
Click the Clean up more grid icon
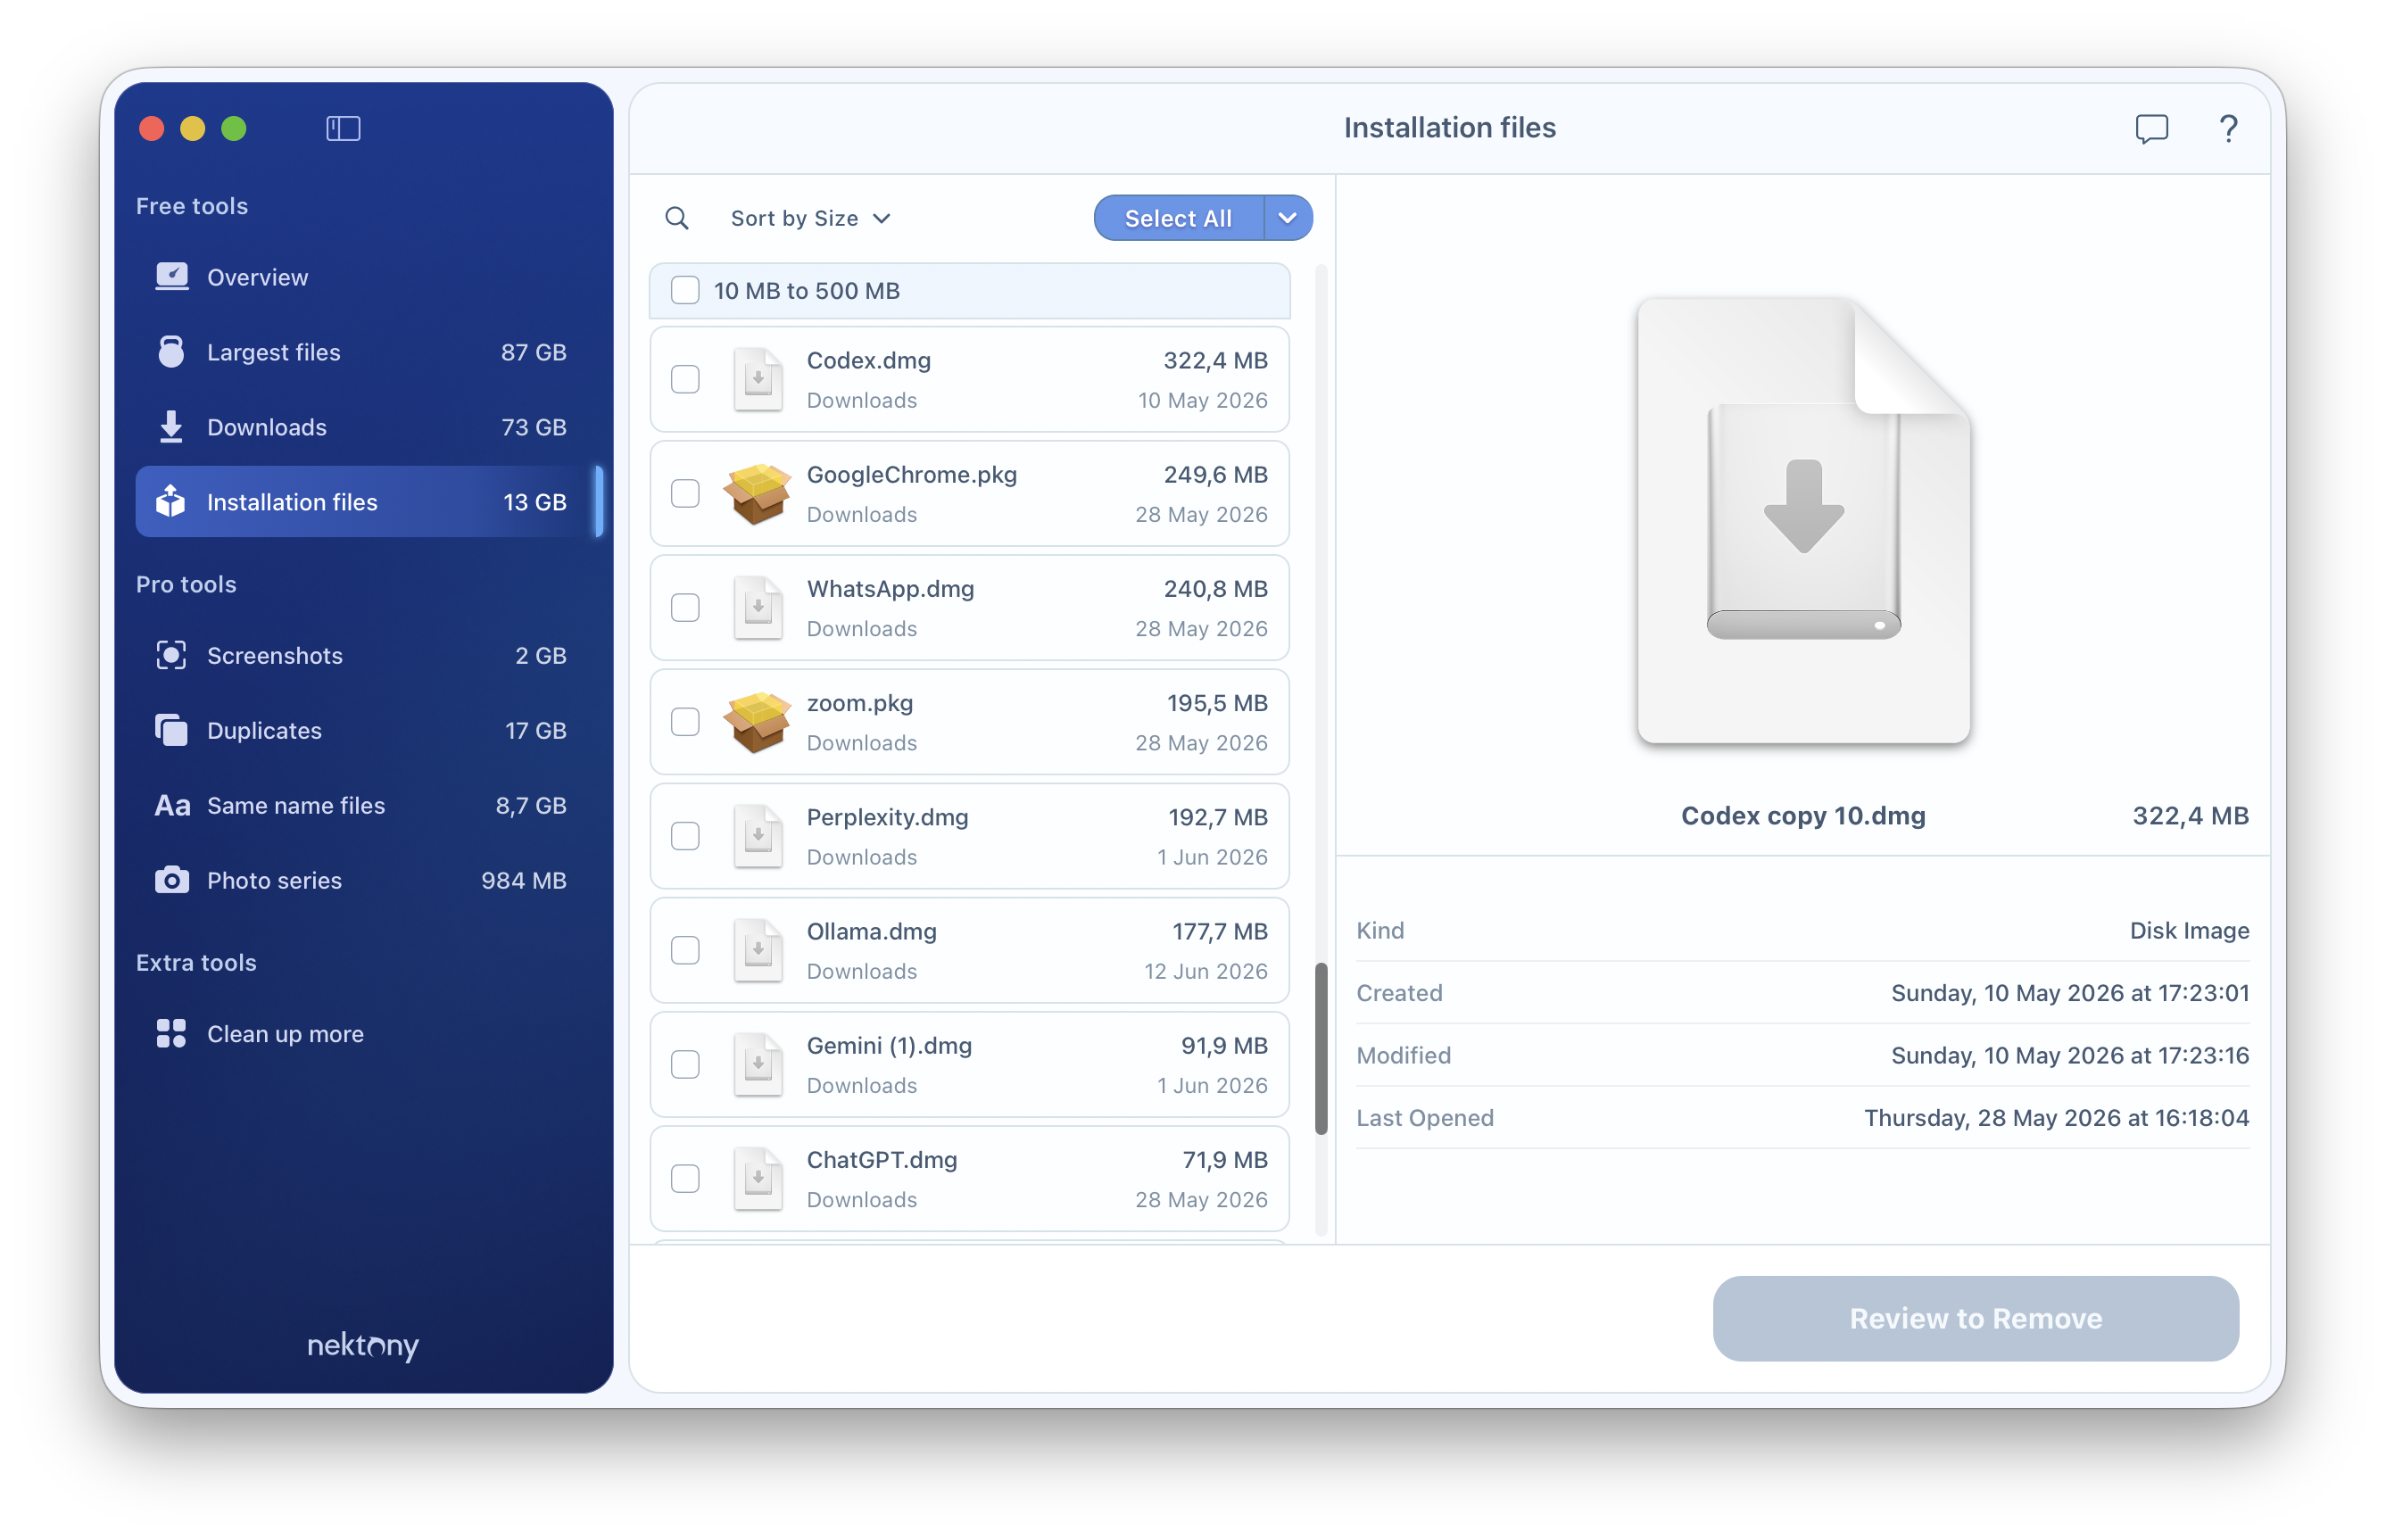pyautogui.click(x=171, y=1033)
